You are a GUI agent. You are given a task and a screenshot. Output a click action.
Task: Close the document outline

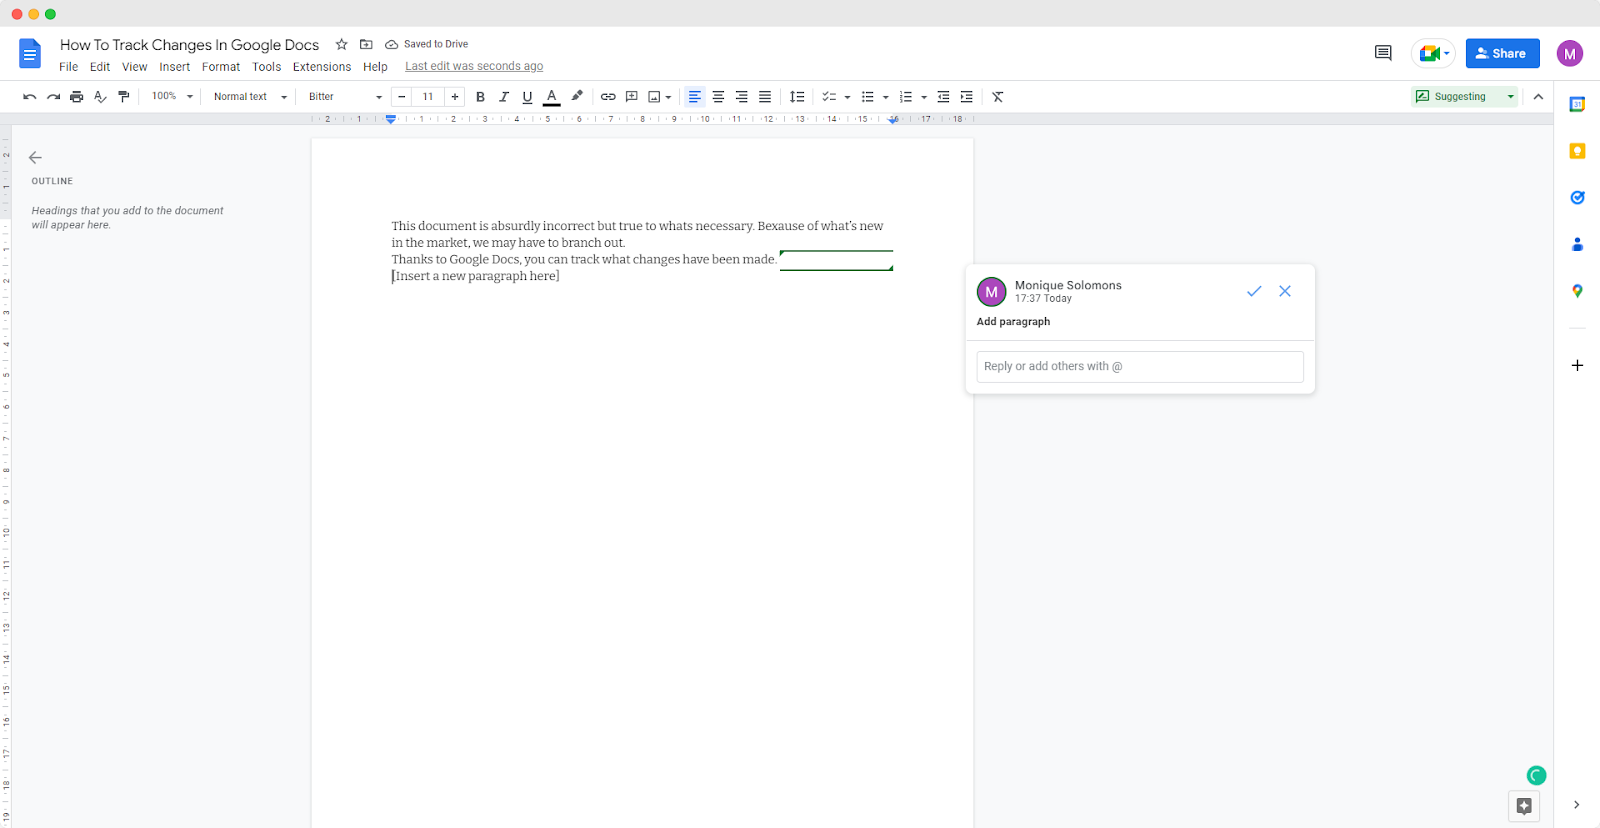pos(35,157)
